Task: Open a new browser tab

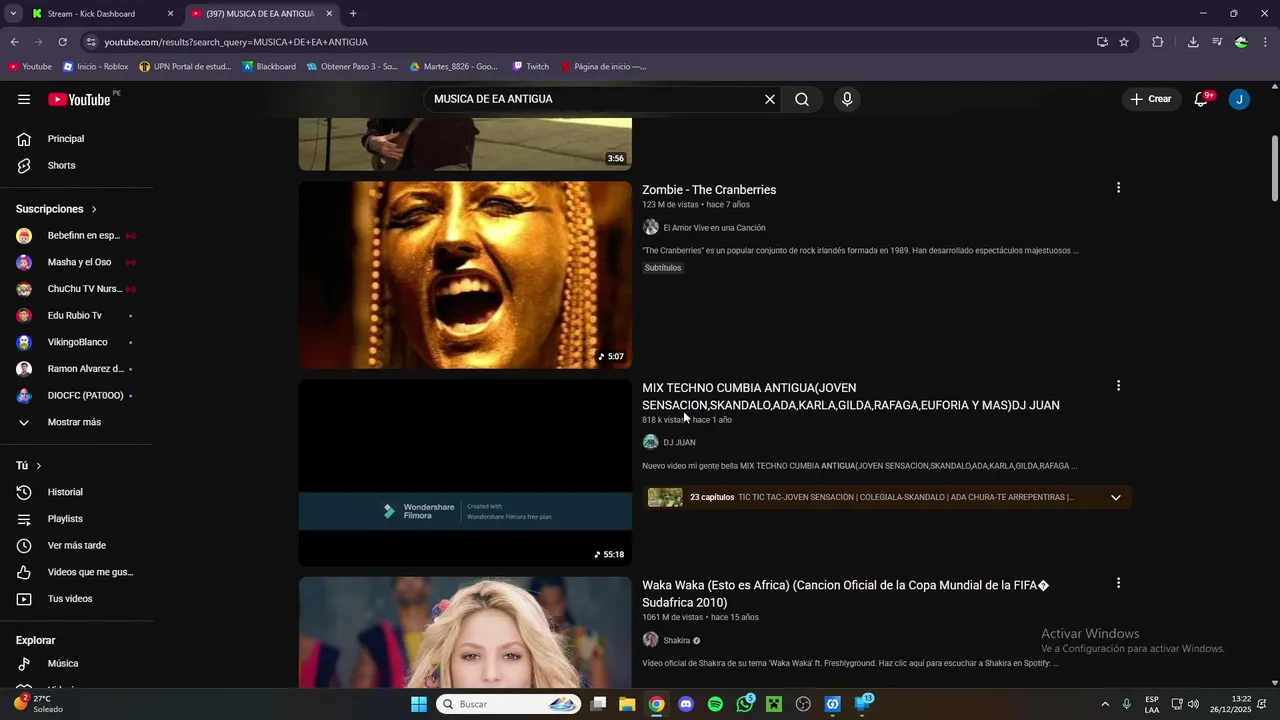Action: (353, 14)
